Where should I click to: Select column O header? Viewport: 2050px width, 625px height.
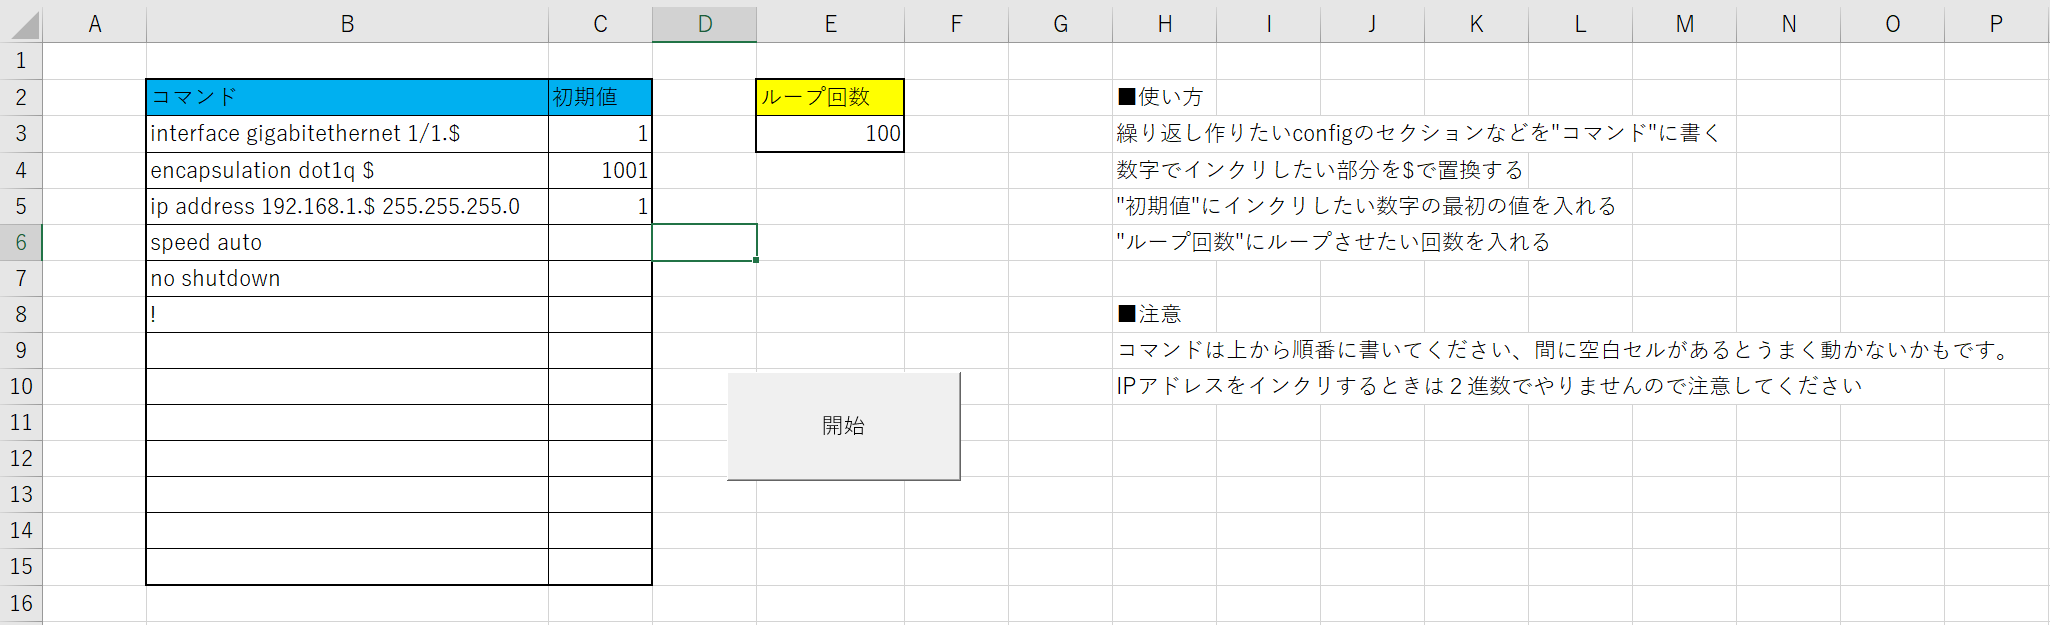pyautogui.click(x=1893, y=24)
